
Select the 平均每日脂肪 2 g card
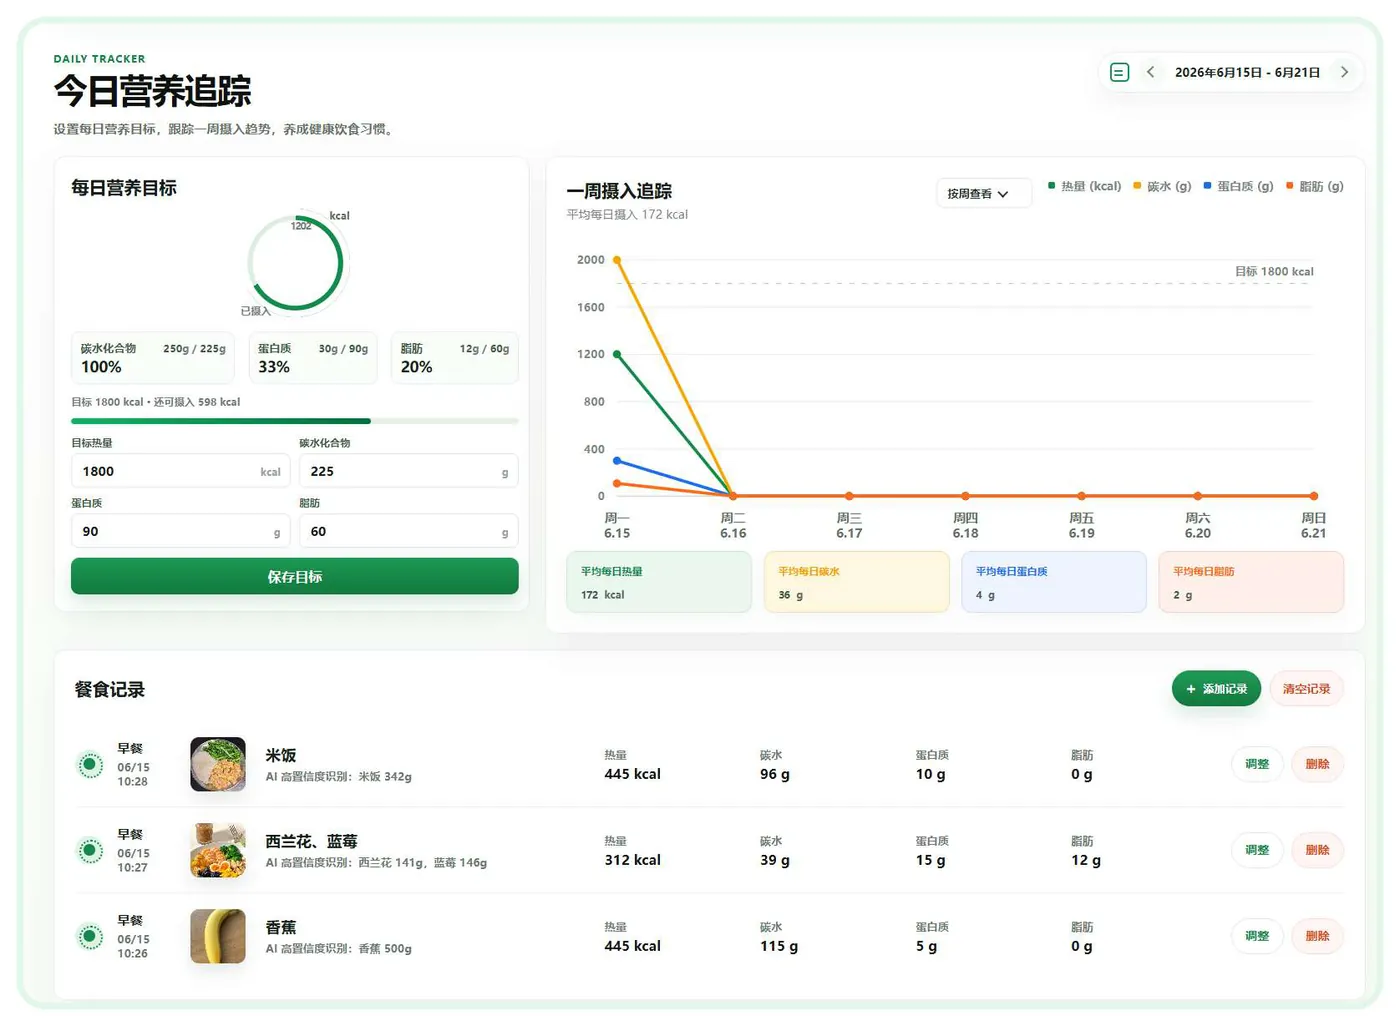click(1251, 582)
